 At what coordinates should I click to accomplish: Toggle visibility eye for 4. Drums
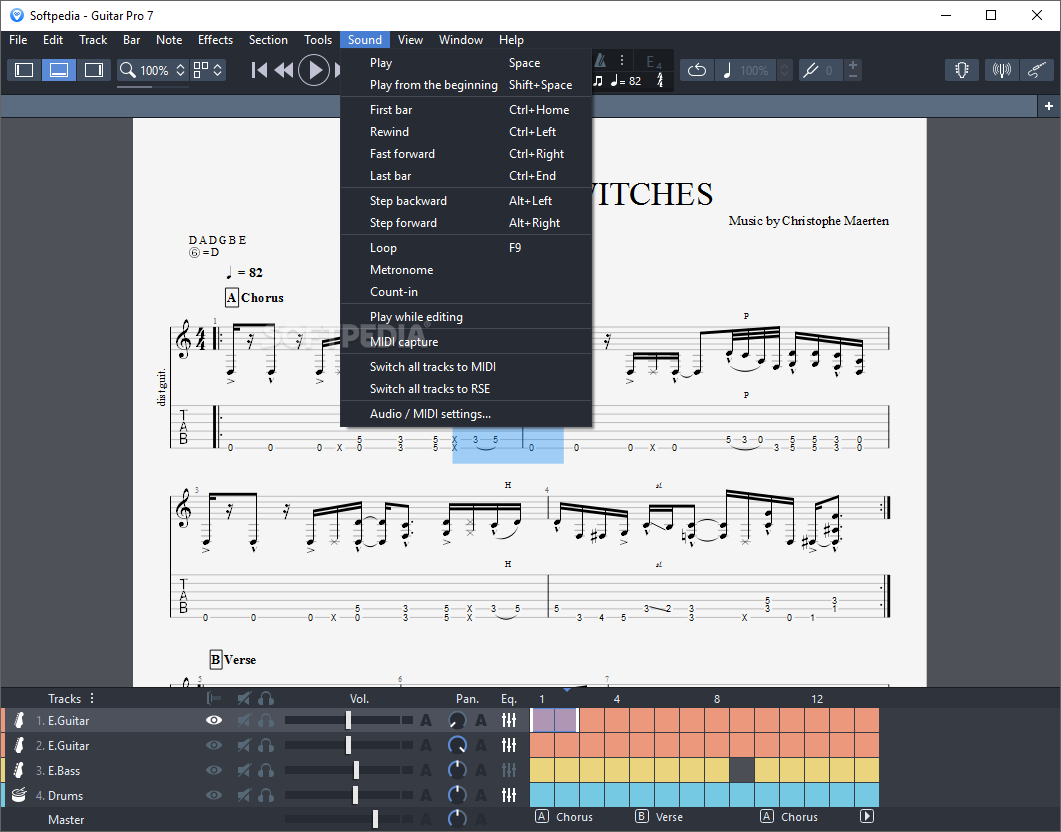tap(214, 795)
